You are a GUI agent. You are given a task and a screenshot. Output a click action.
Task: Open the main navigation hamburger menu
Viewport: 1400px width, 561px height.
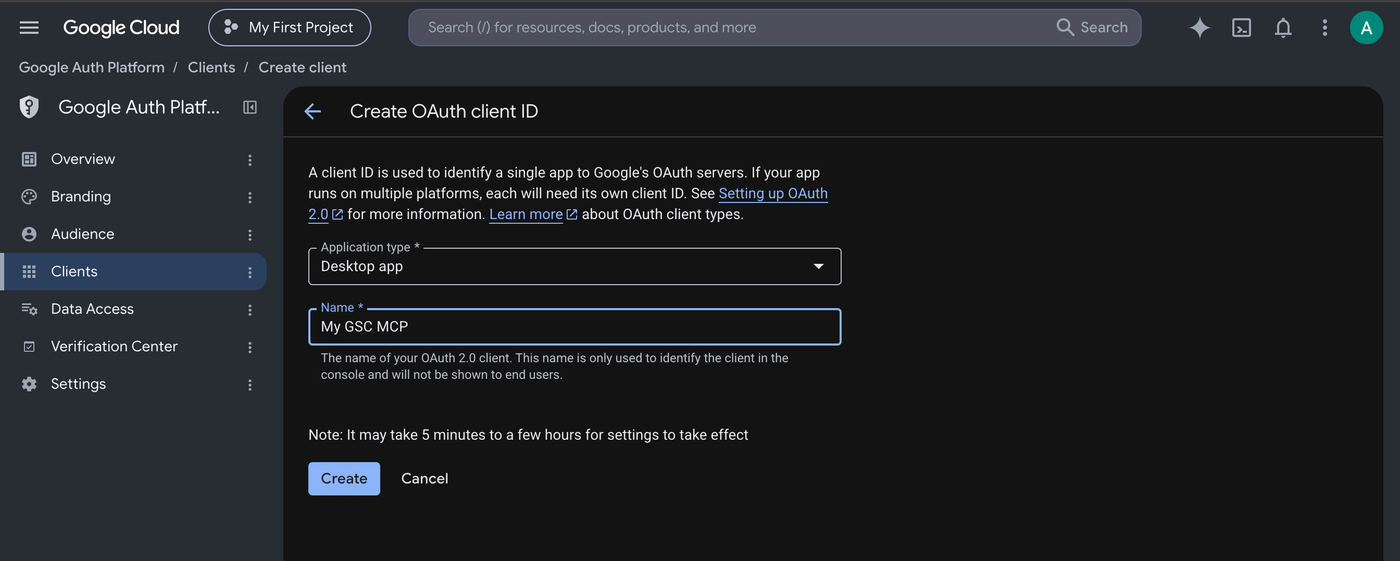pyautogui.click(x=29, y=28)
